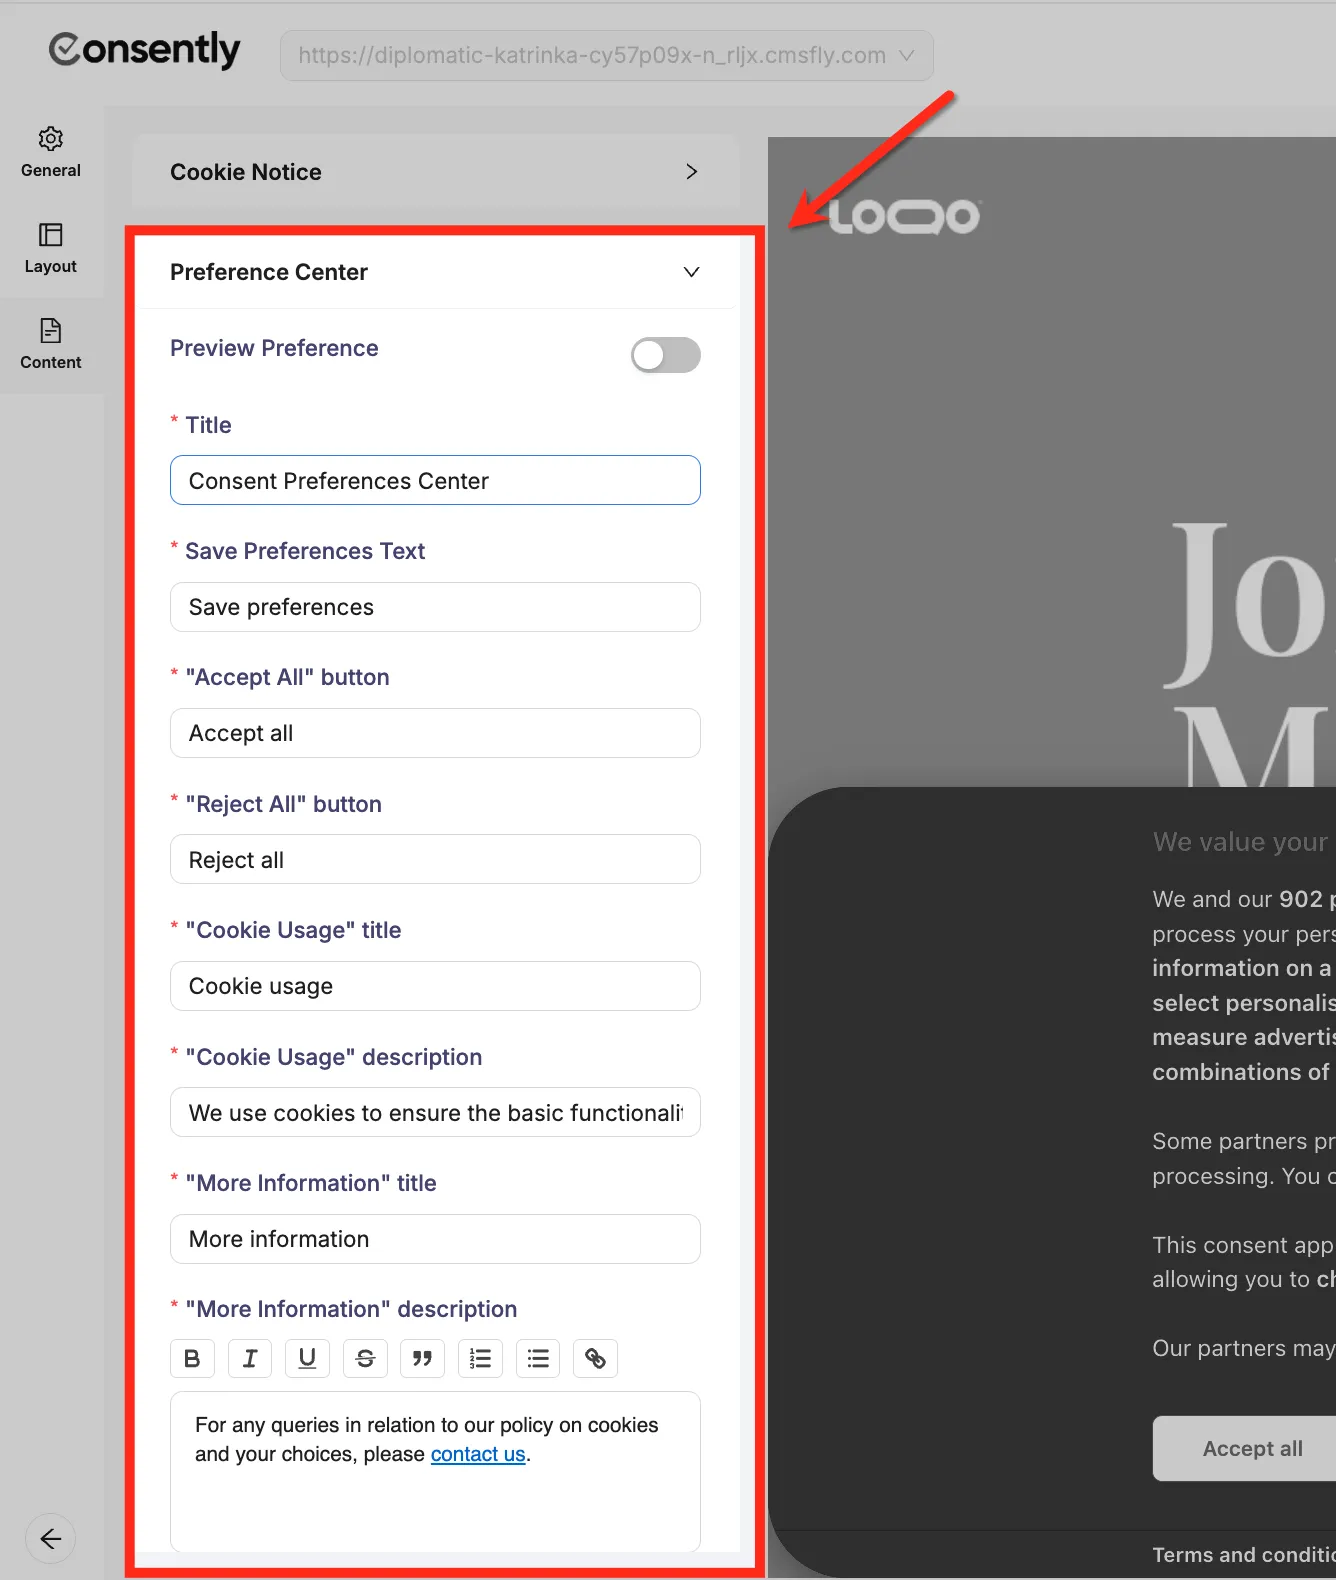Click the Save Preferences Text field

[435, 607]
